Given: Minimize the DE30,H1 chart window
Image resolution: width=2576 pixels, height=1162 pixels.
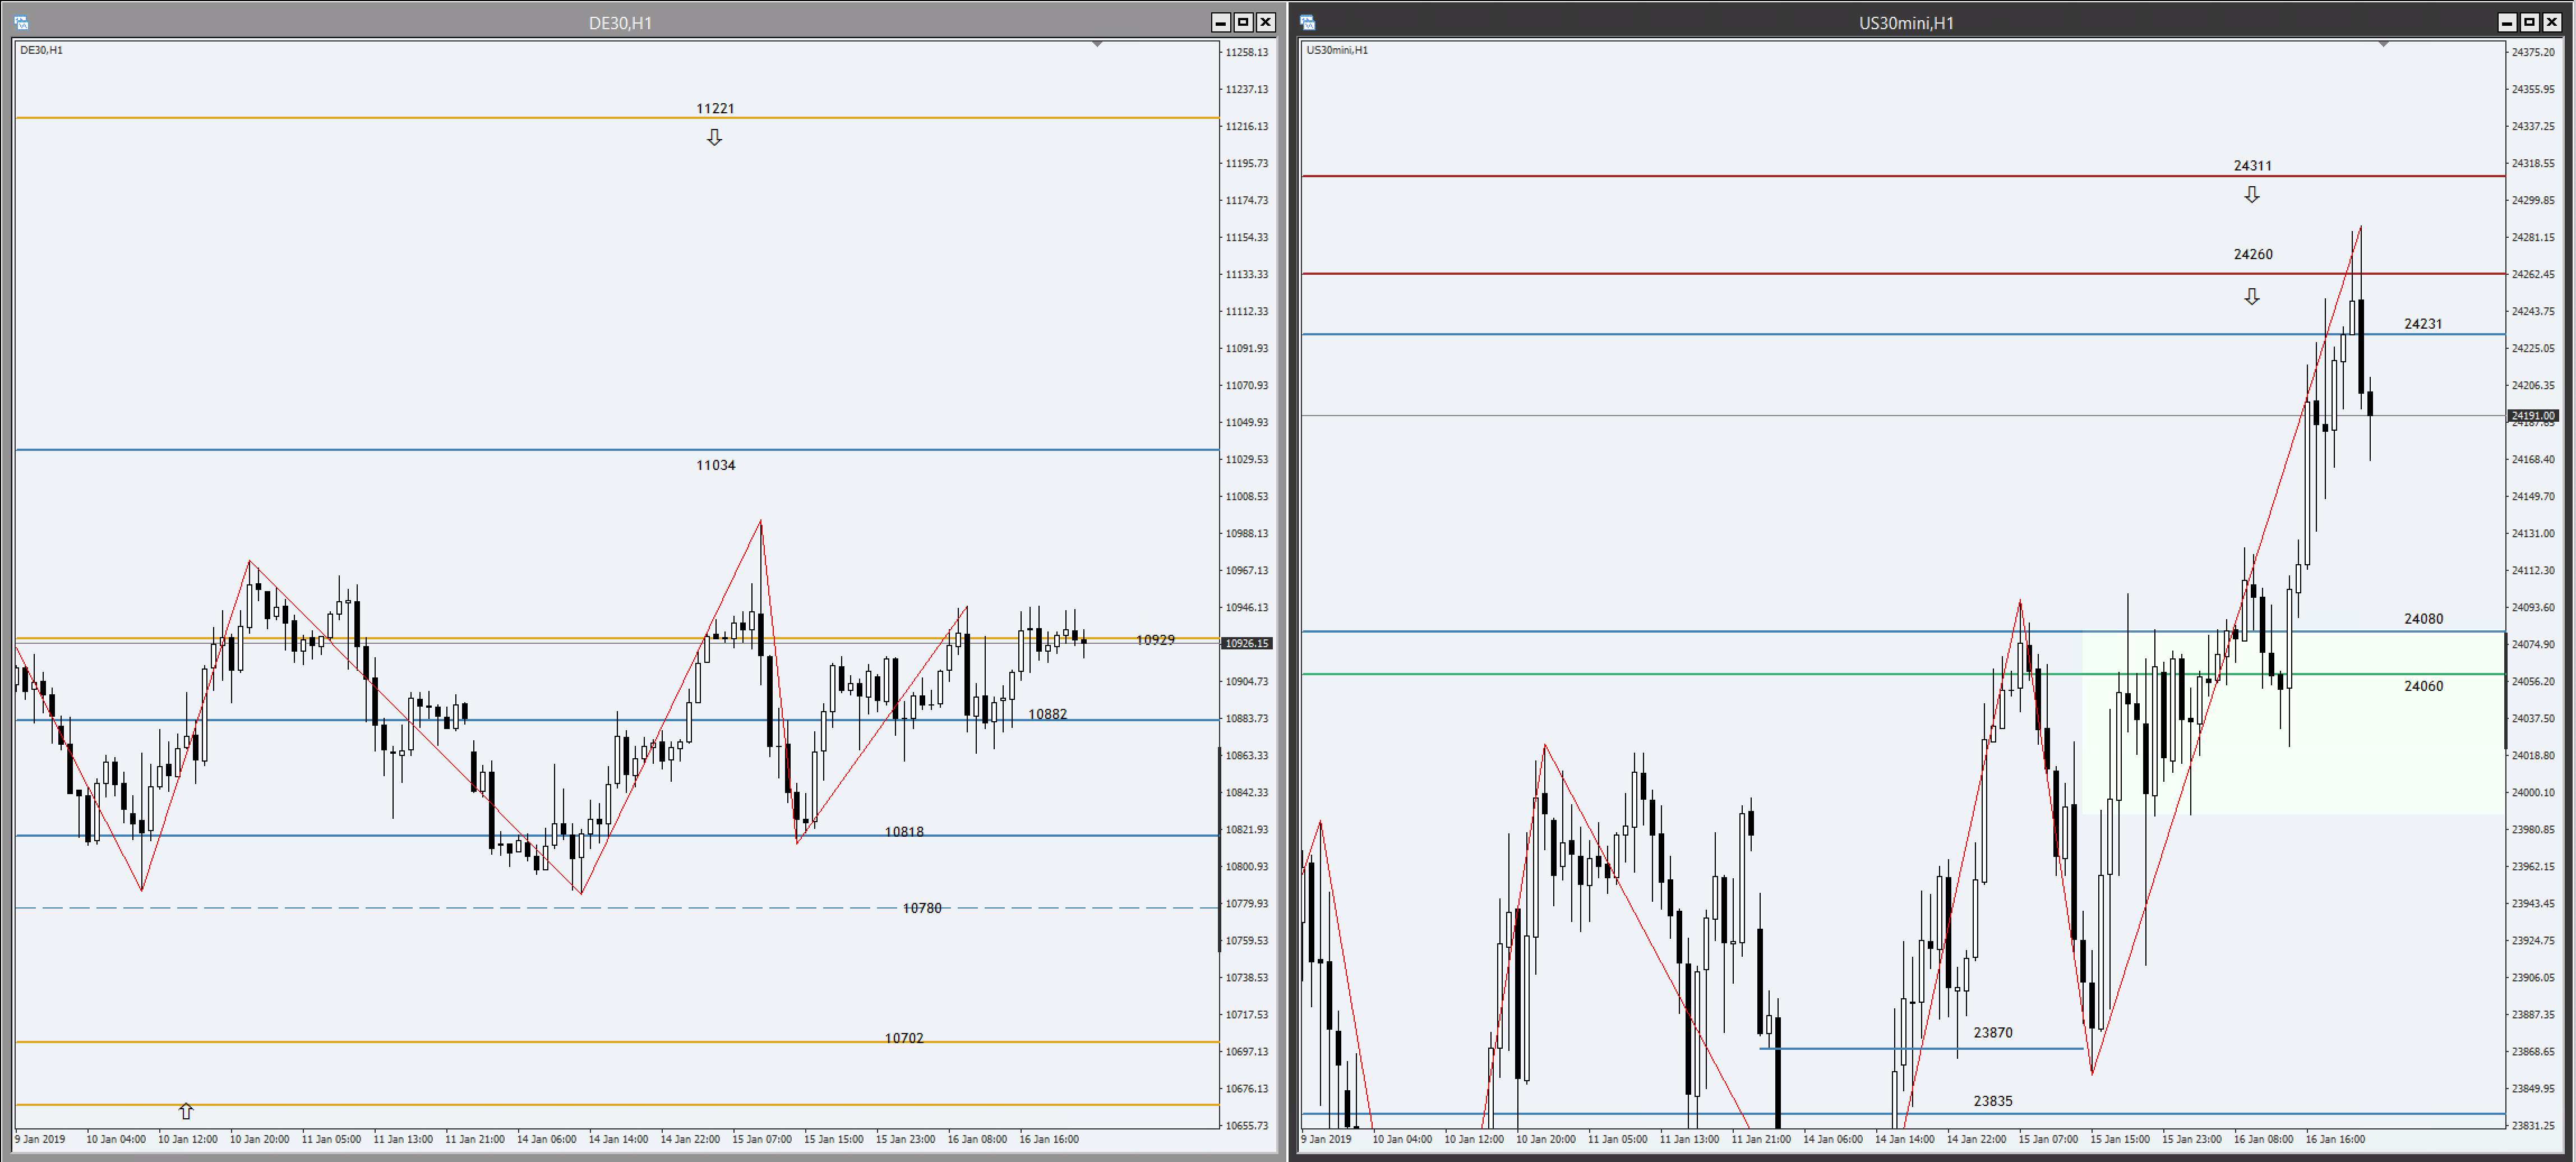Looking at the screenshot, I should [x=1220, y=22].
